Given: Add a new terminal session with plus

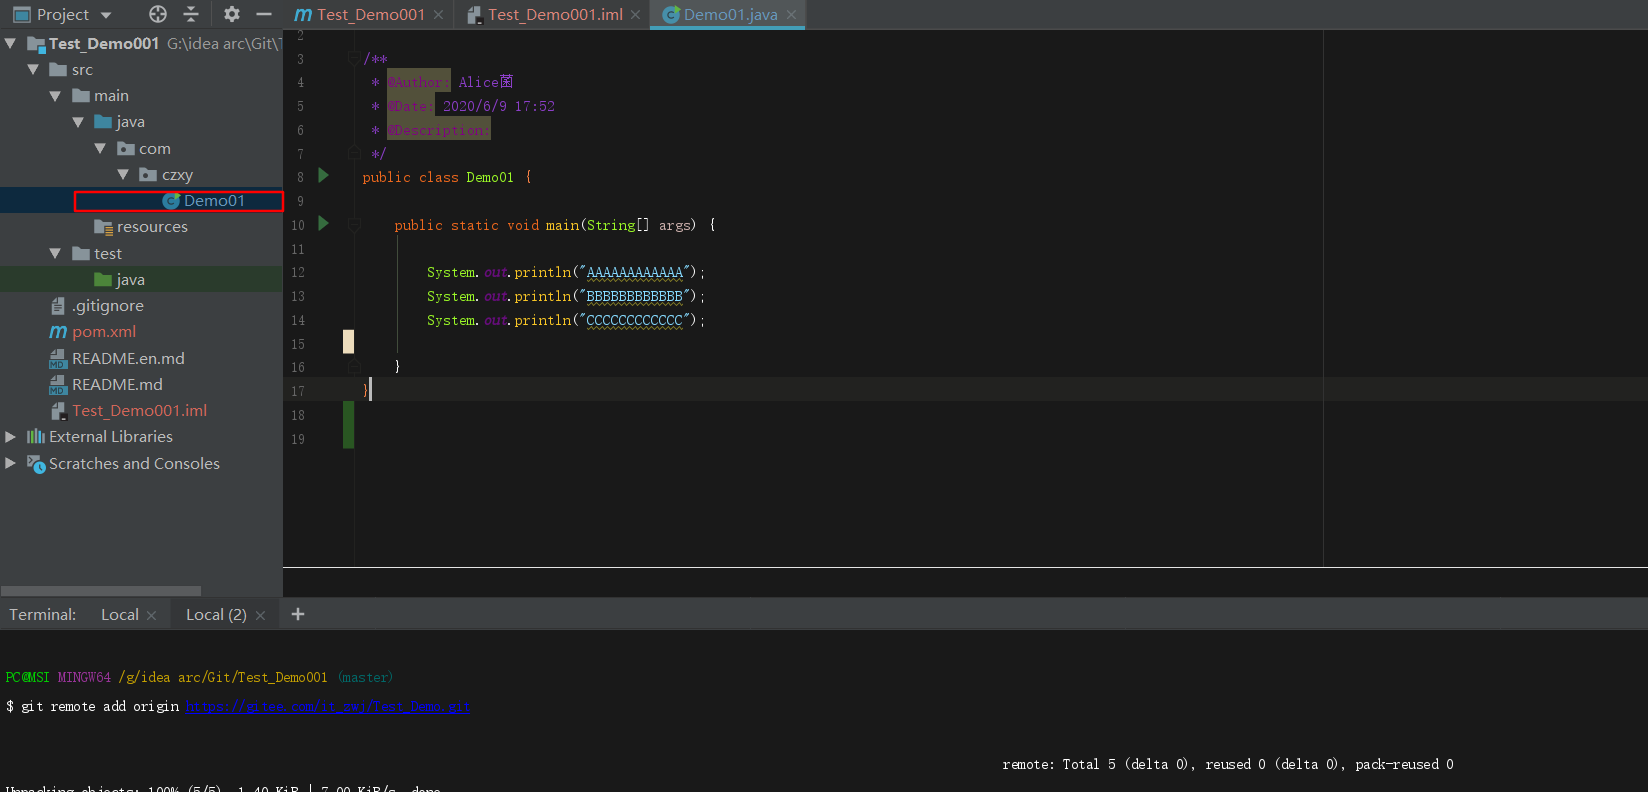Looking at the screenshot, I should pos(298,614).
